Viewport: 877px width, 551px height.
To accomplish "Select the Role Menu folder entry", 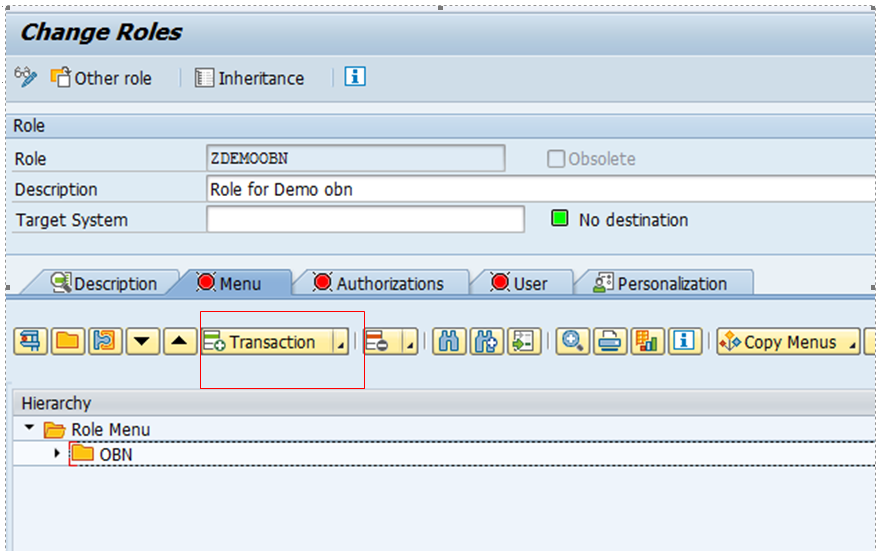I will click(97, 430).
